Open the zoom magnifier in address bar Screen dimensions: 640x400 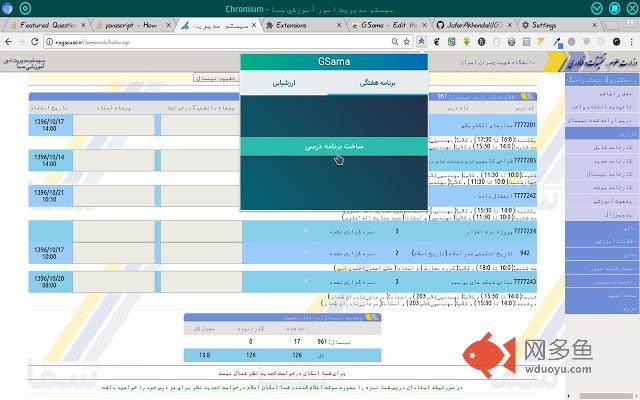(395, 42)
